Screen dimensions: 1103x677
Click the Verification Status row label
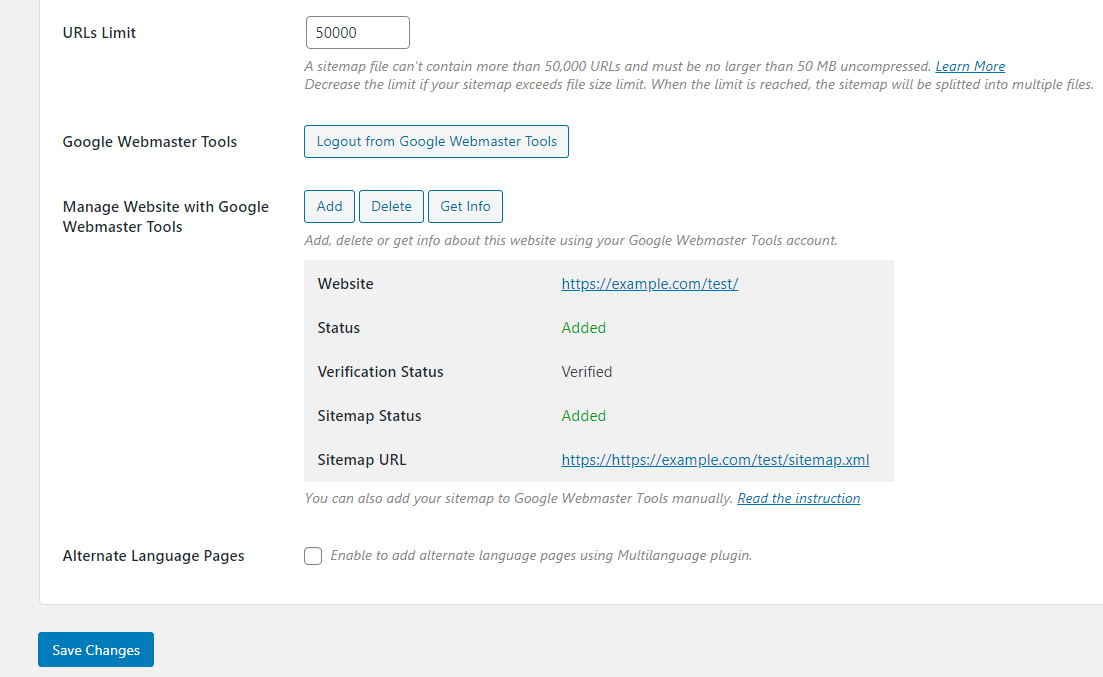[381, 372]
